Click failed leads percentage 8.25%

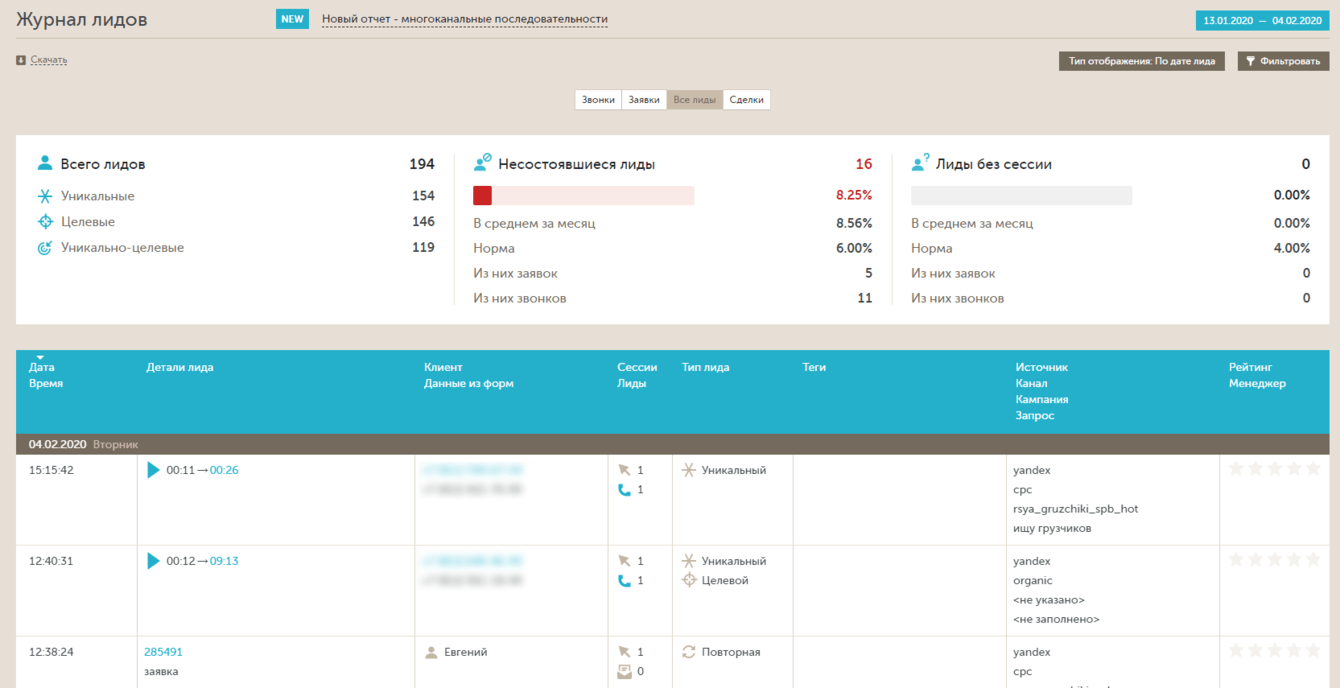tap(854, 195)
